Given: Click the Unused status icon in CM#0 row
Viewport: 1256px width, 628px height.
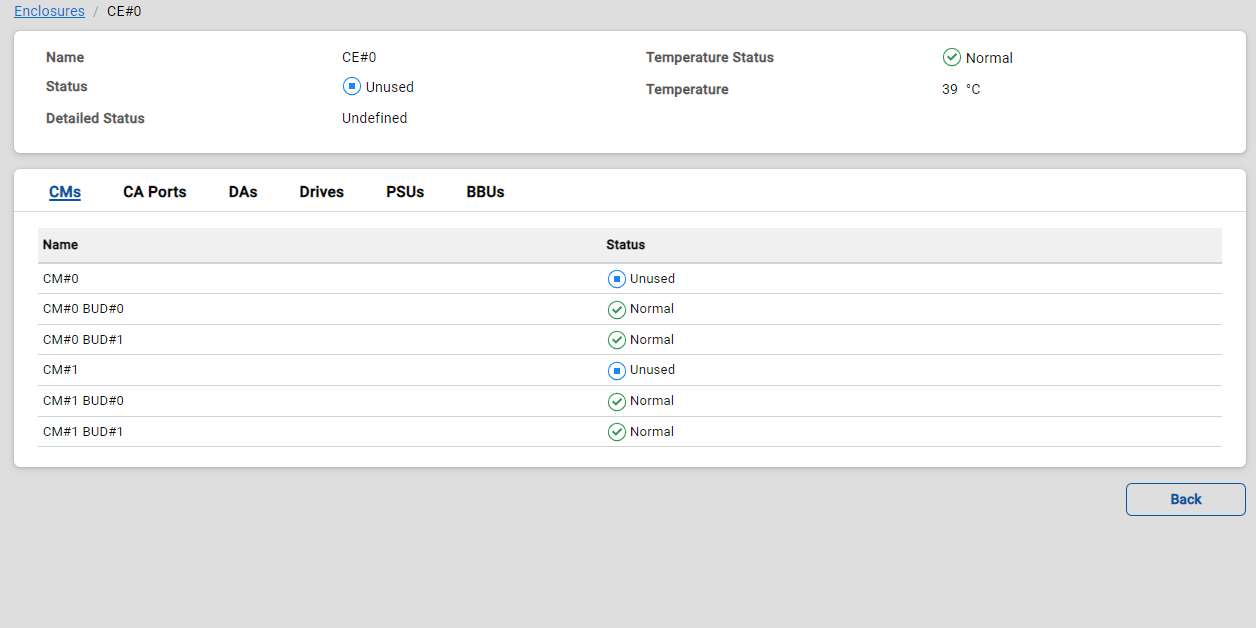Looking at the screenshot, I should pyautogui.click(x=617, y=279).
